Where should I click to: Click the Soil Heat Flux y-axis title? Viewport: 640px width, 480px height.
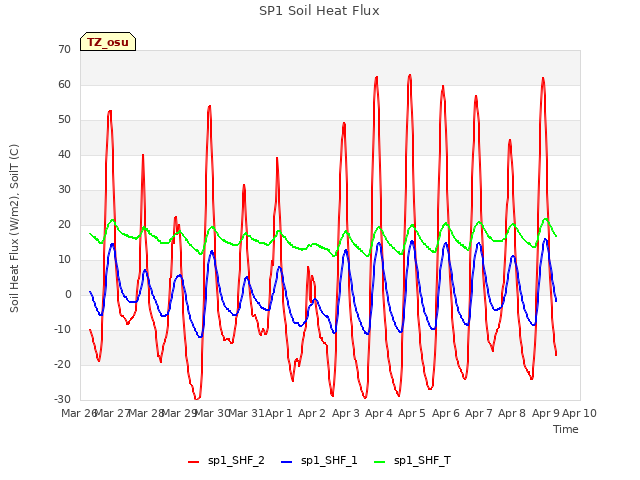(14, 228)
